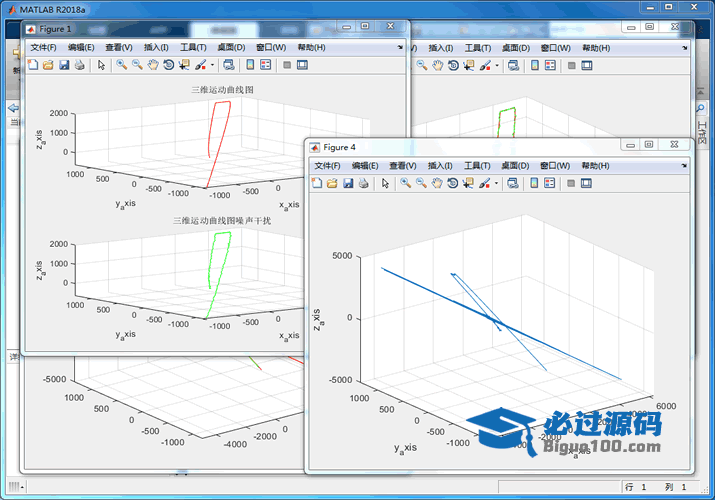Image resolution: width=715 pixels, height=500 pixels.
Task: Print Figure 4 using the printer icon
Action: [x=363, y=183]
